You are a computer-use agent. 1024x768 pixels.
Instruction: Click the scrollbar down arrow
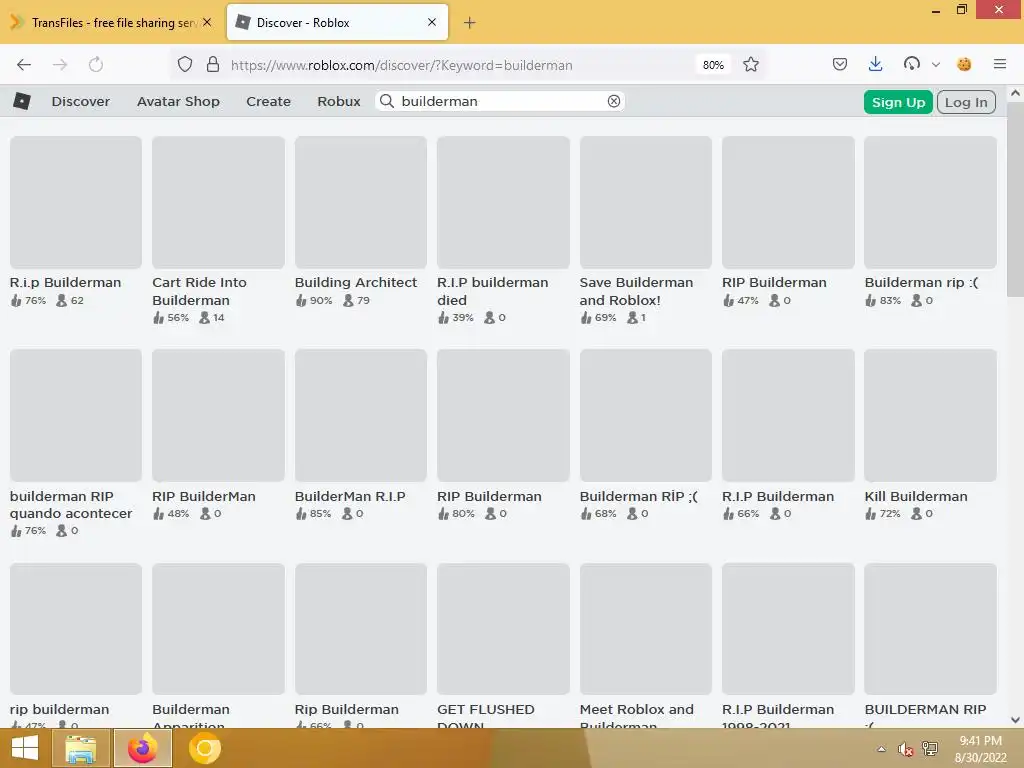pos(1015,720)
